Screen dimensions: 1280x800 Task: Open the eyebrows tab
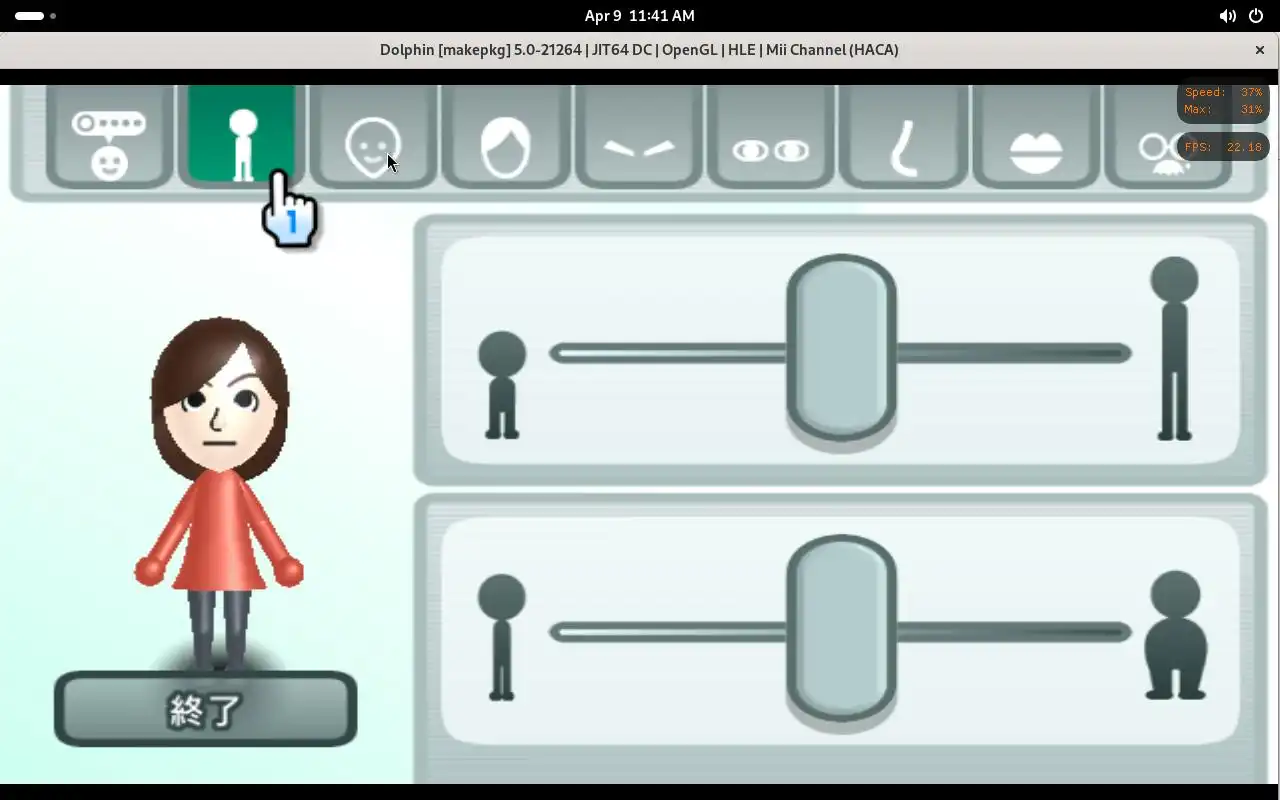pyautogui.click(x=639, y=137)
